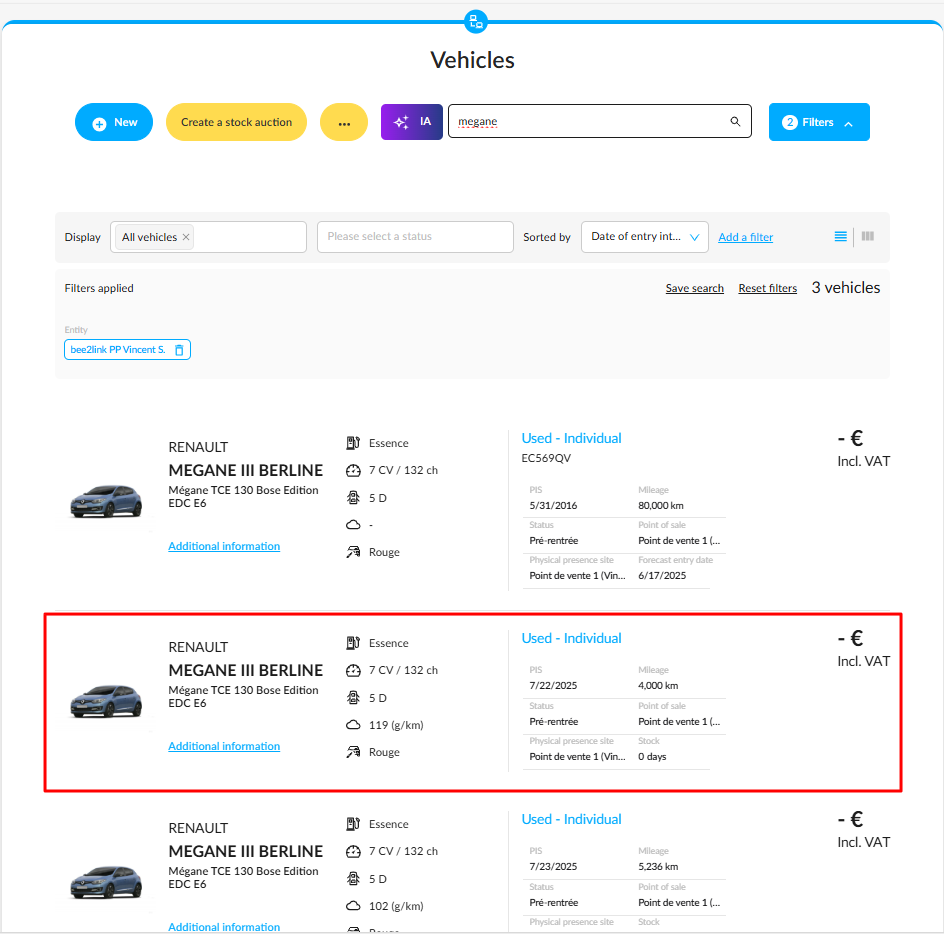Click Used - Individual link of 7/23/2025 vehicle
The image size is (944, 934).
[x=571, y=820]
